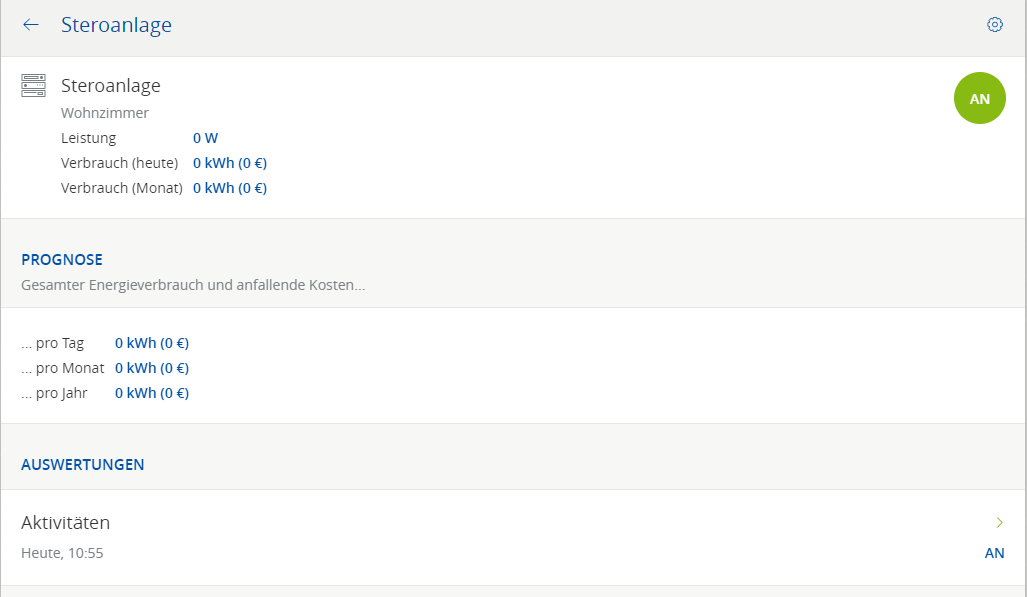
Task: Select the Steroanlage device name in card
Action: [x=110, y=86]
